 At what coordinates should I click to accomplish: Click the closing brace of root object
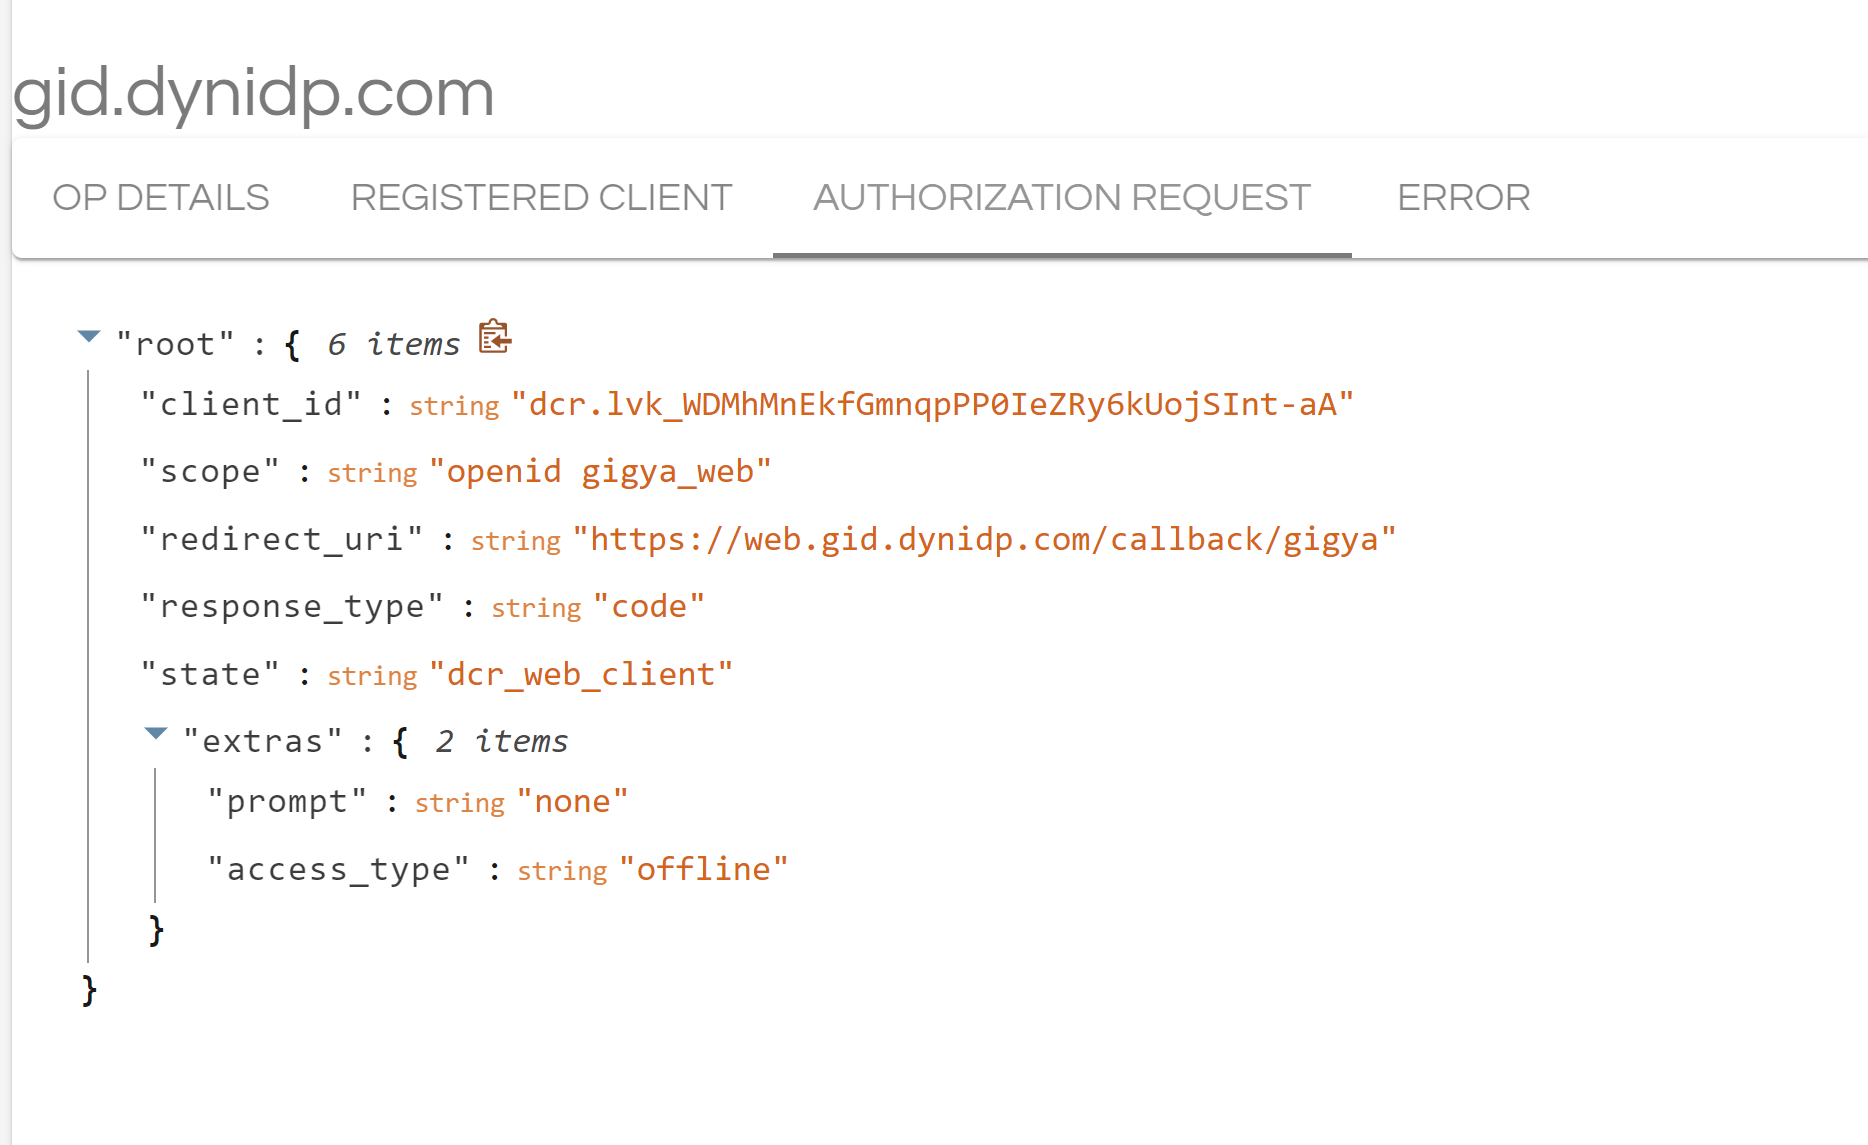89,990
